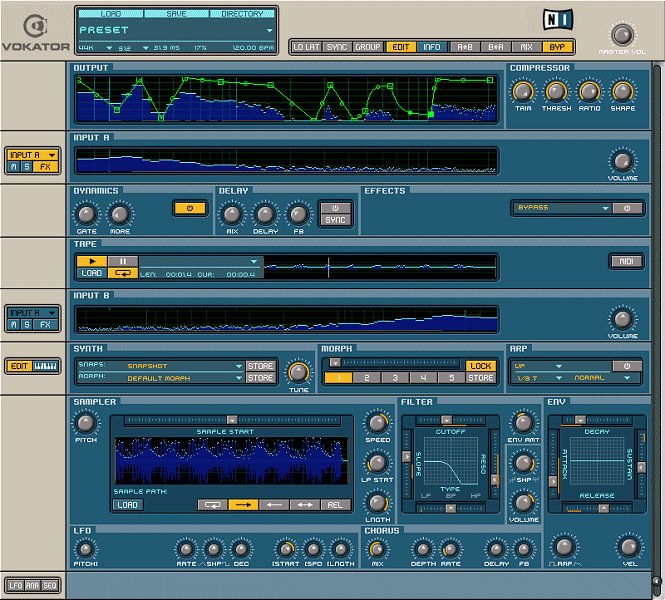The height and width of the screenshot is (600, 665).
Task: Toggle the Morph LOCK button
Action: click(481, 366)
